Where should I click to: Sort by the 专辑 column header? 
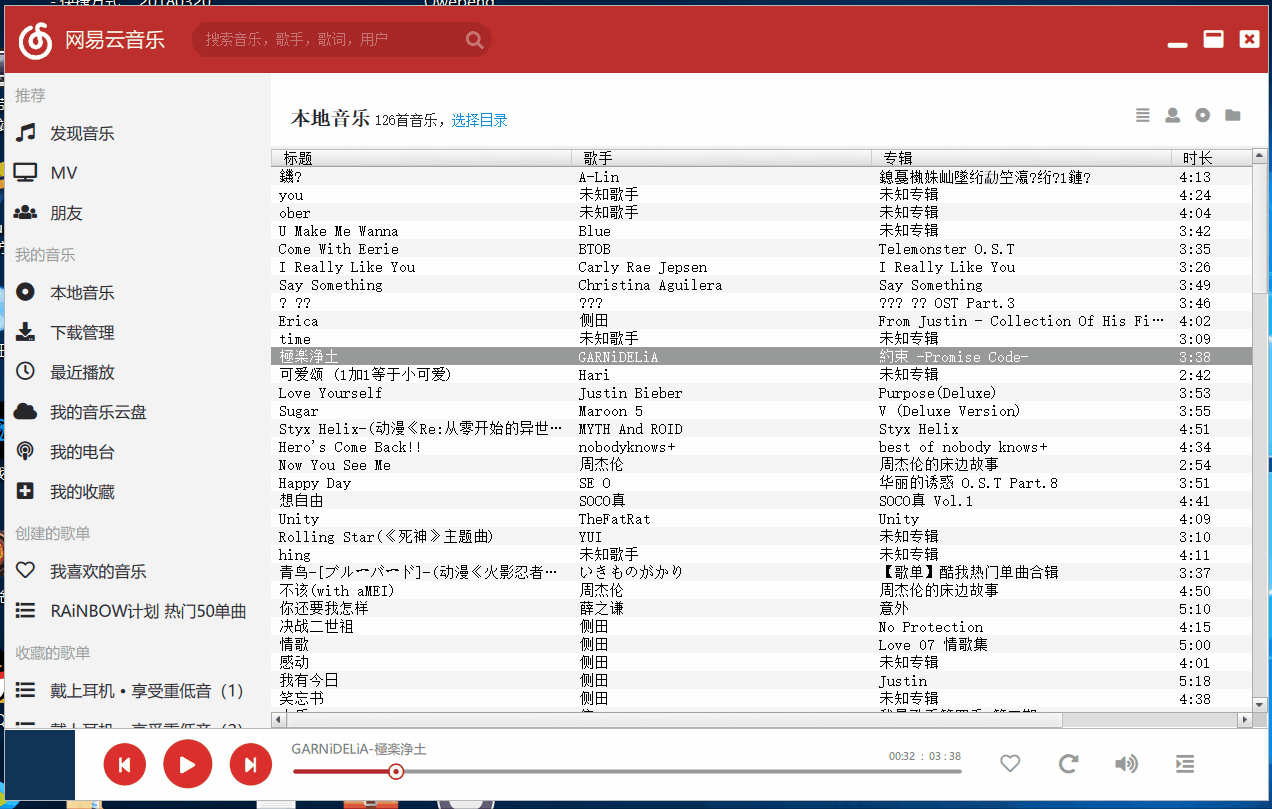click(1021, 158)
